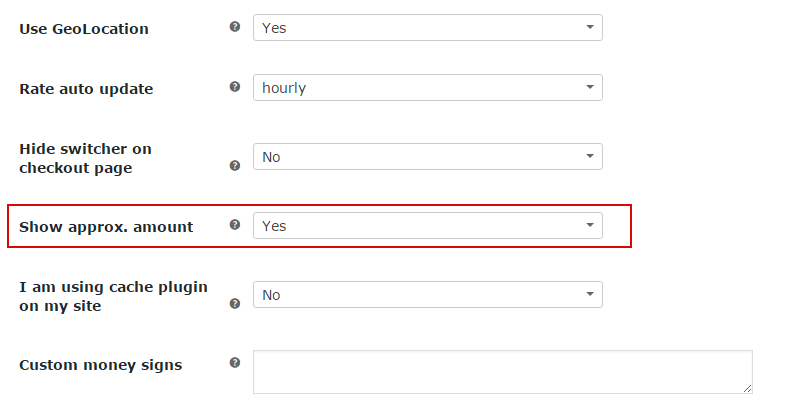Click the Custom money signs label
799x407 pixels.
pos(101,365)
